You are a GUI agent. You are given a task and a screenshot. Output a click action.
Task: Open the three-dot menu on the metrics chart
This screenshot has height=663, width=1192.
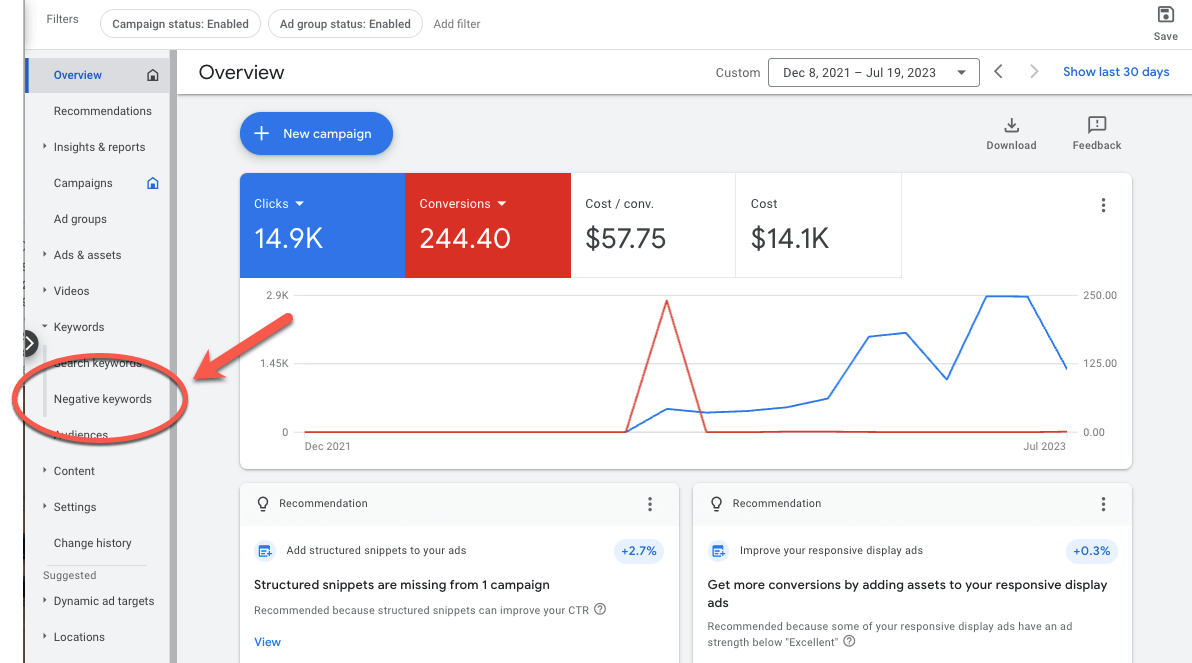(1103, 204)
